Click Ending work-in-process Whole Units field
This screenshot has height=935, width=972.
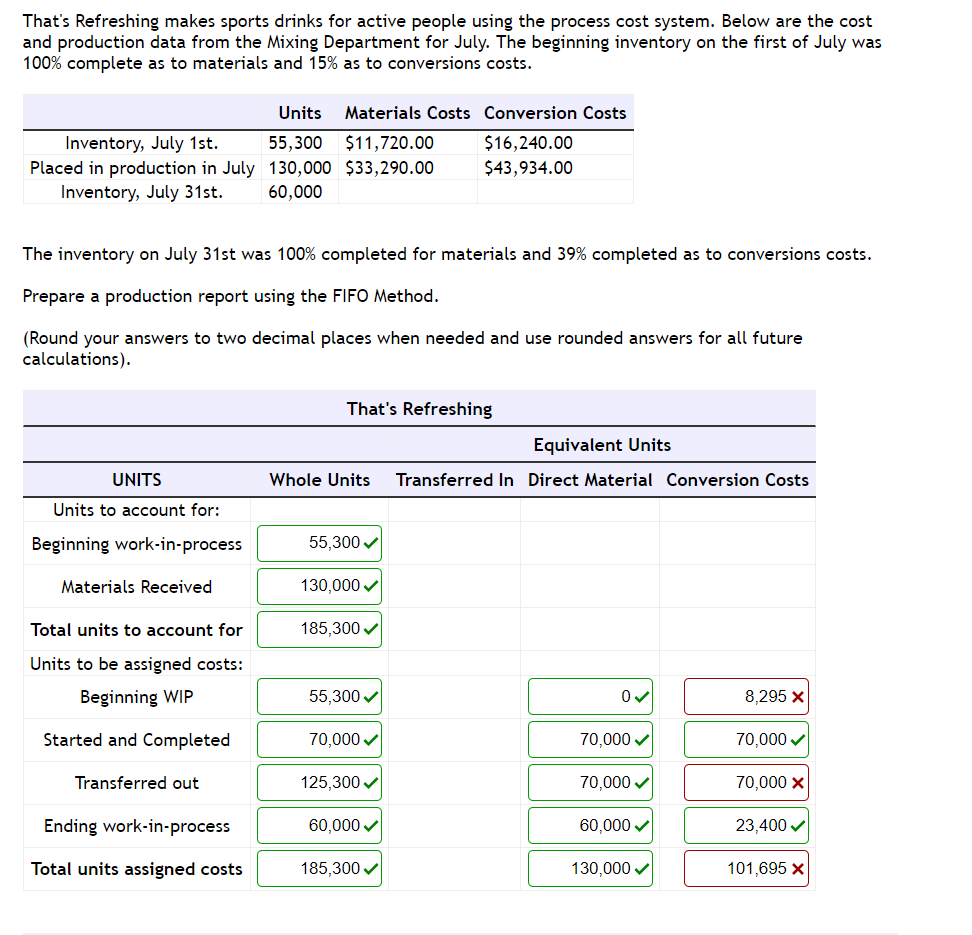(x=319, y=825)
